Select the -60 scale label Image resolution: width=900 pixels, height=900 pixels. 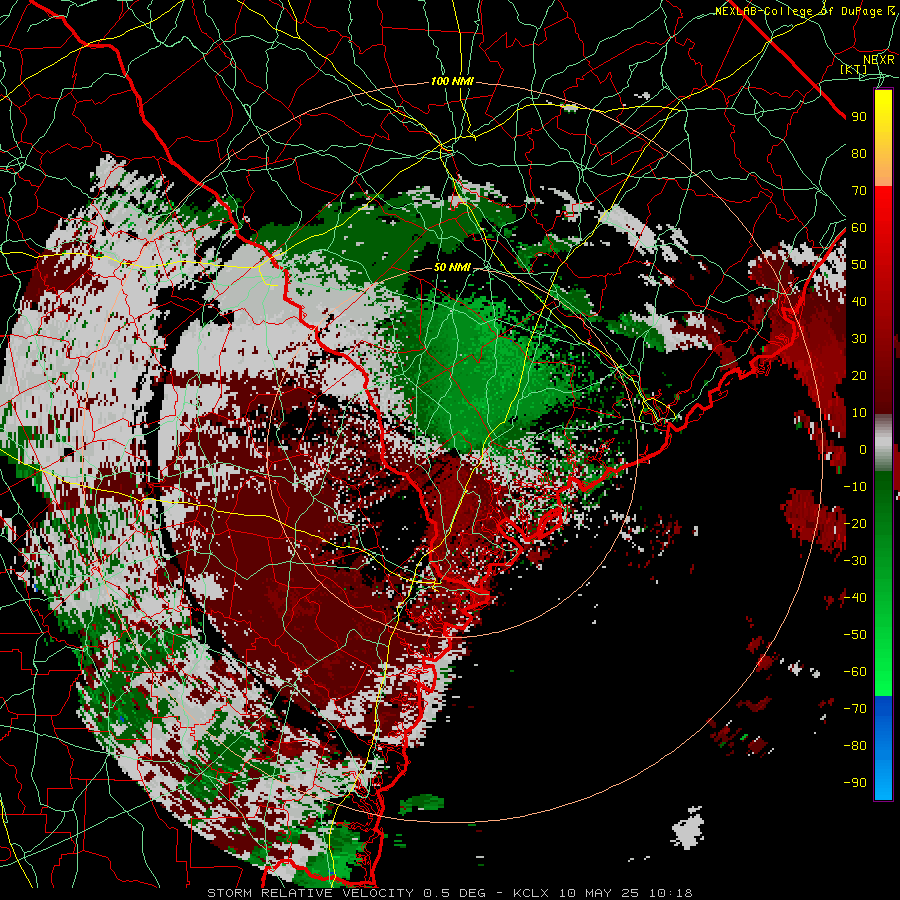[855, 672]
